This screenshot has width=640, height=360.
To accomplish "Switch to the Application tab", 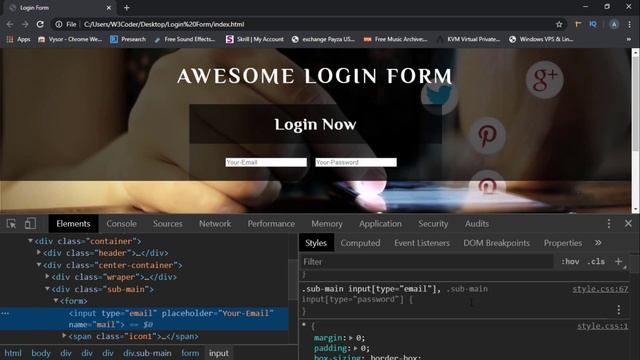I will [x=380, y=224].
